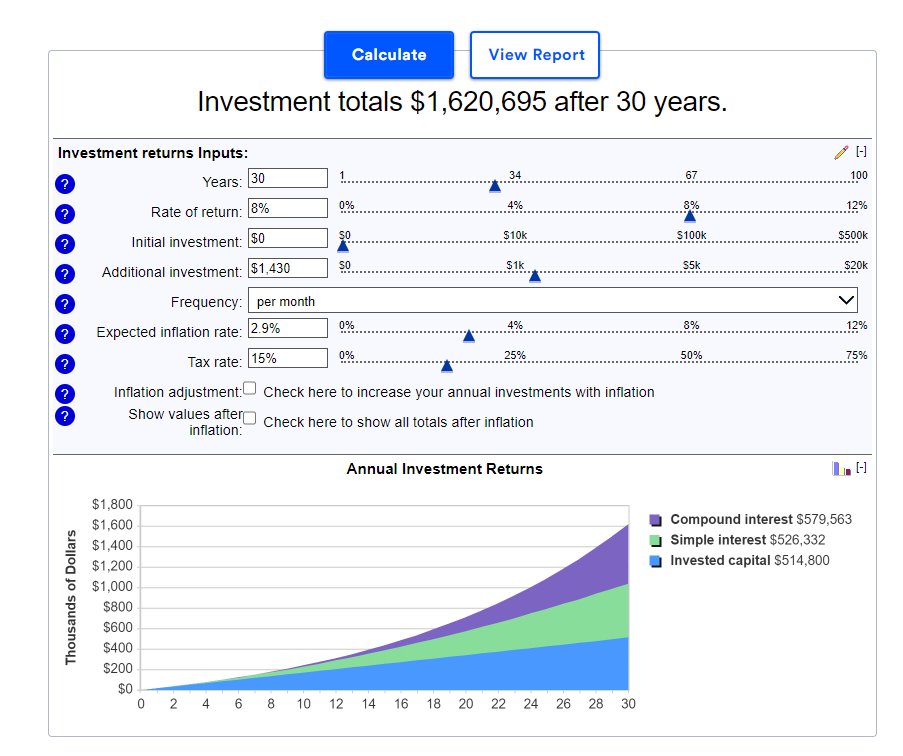Click the View Report button
The height and width of the screenshot is (756, 903).
point(535,55)
